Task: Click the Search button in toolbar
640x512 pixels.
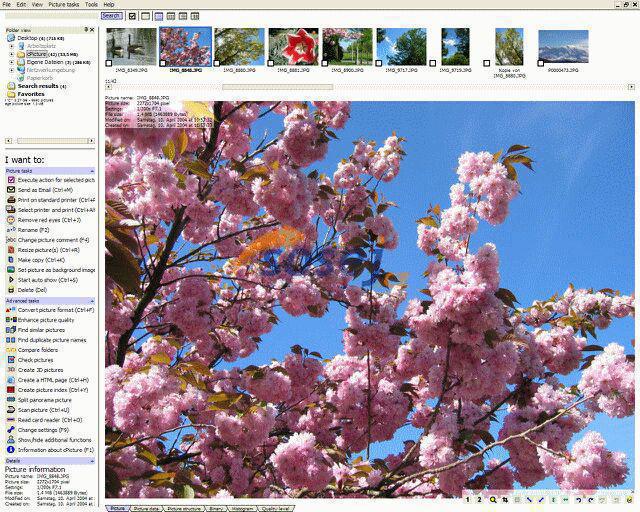Action: [x=111, y=16]
